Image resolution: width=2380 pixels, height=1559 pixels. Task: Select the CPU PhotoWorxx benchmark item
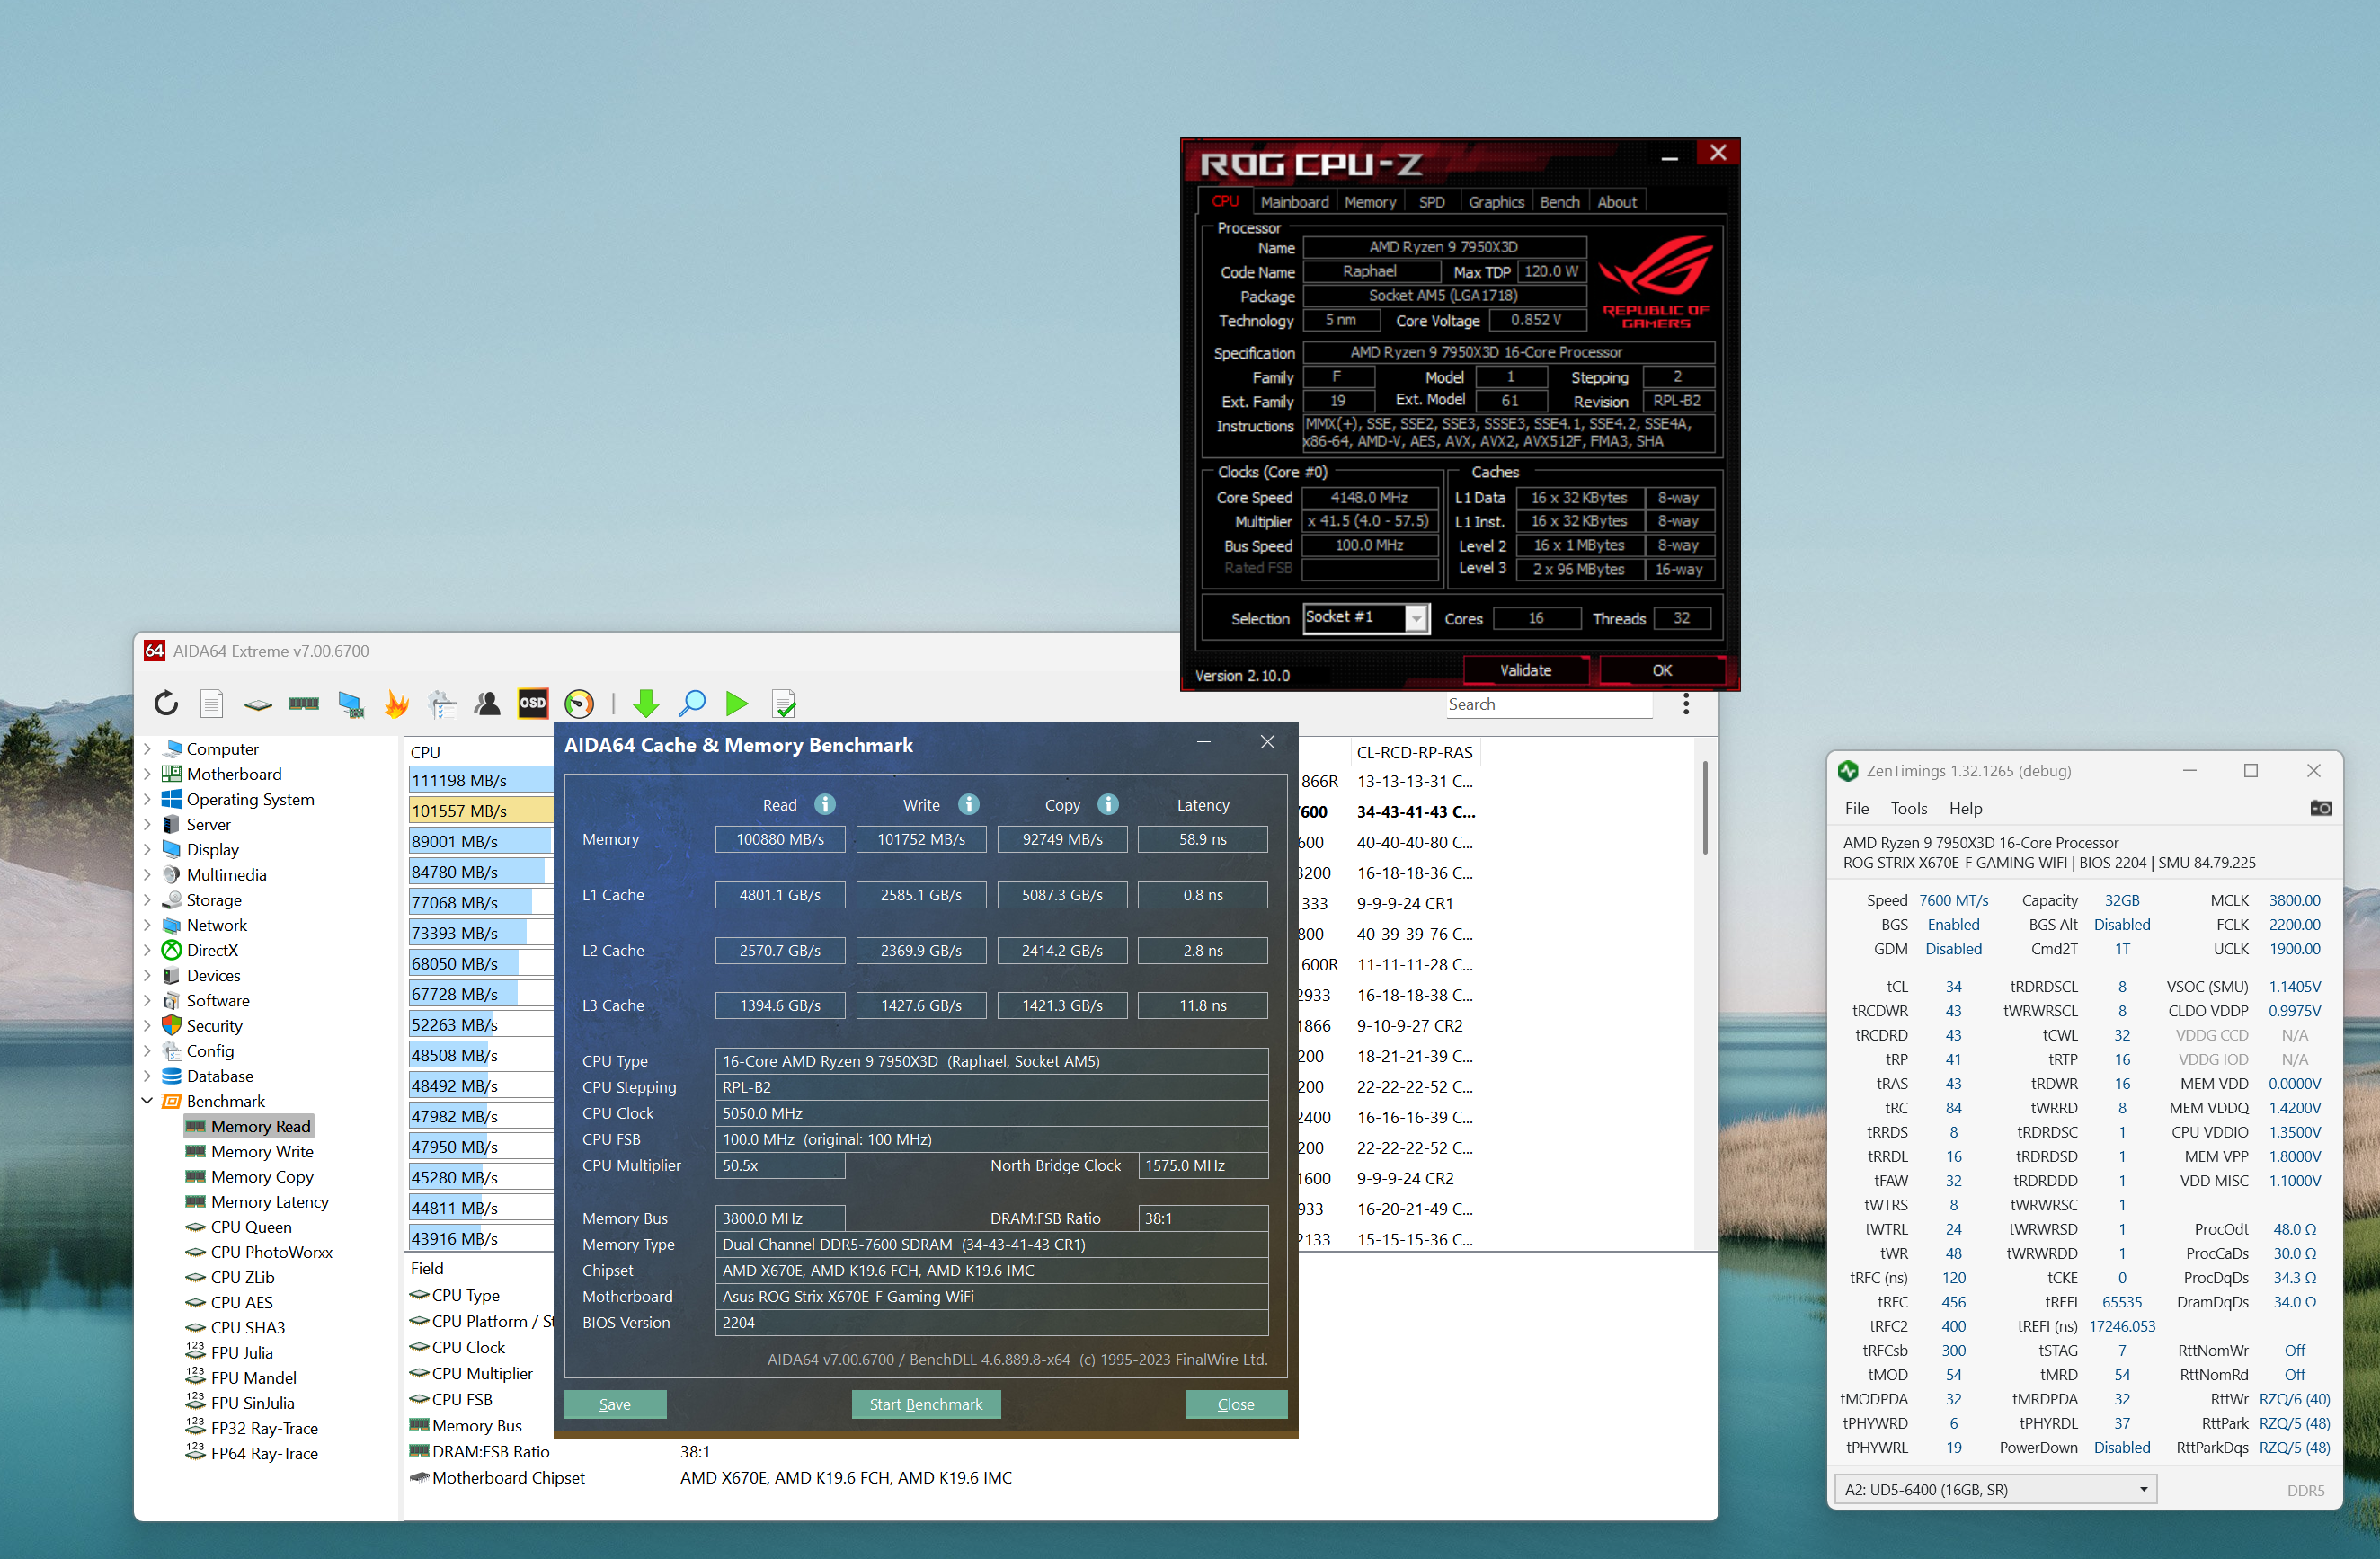pos(270,1252)
